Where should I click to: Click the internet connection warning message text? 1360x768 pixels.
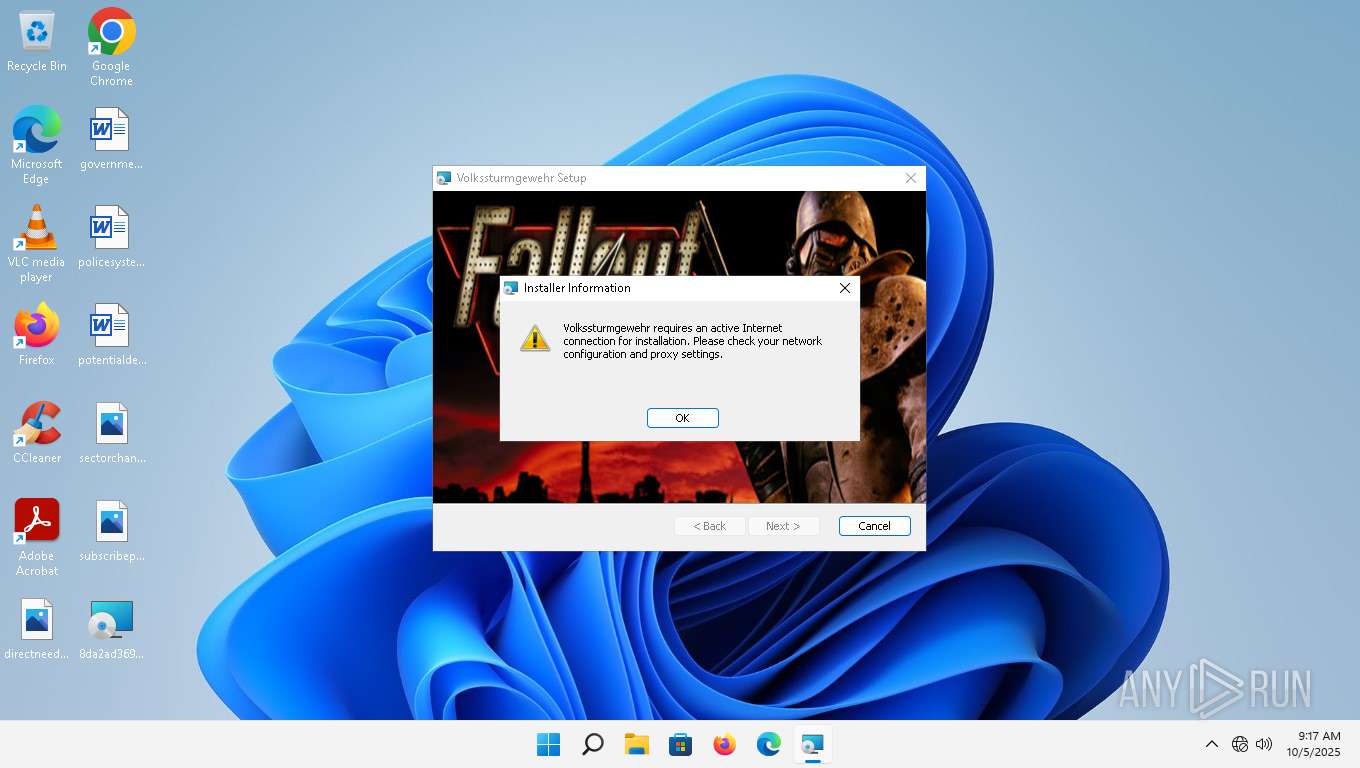tap(692, 341)
